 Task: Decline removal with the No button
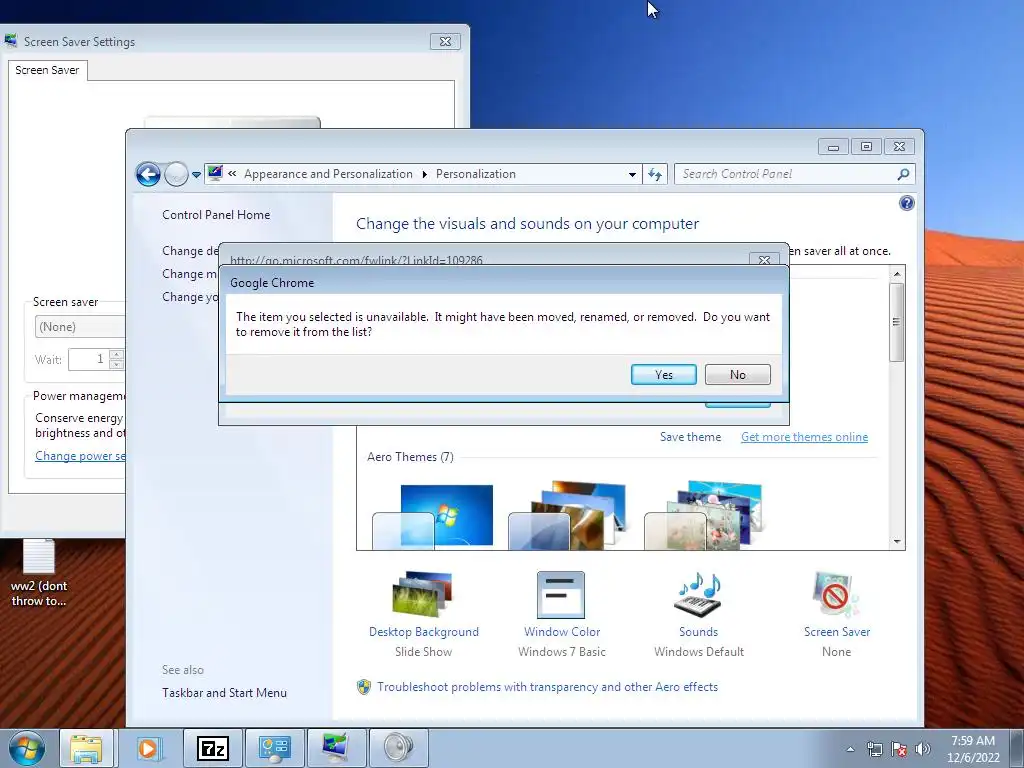(737, 374)
